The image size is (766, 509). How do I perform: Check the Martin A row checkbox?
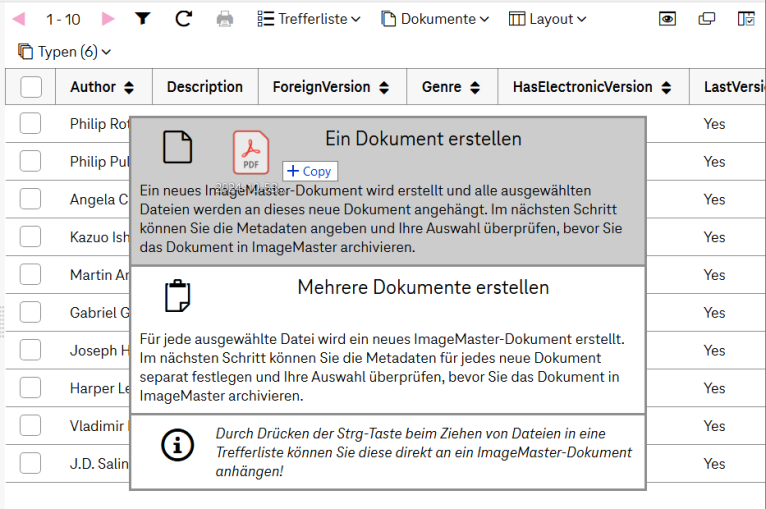(30, 275)
